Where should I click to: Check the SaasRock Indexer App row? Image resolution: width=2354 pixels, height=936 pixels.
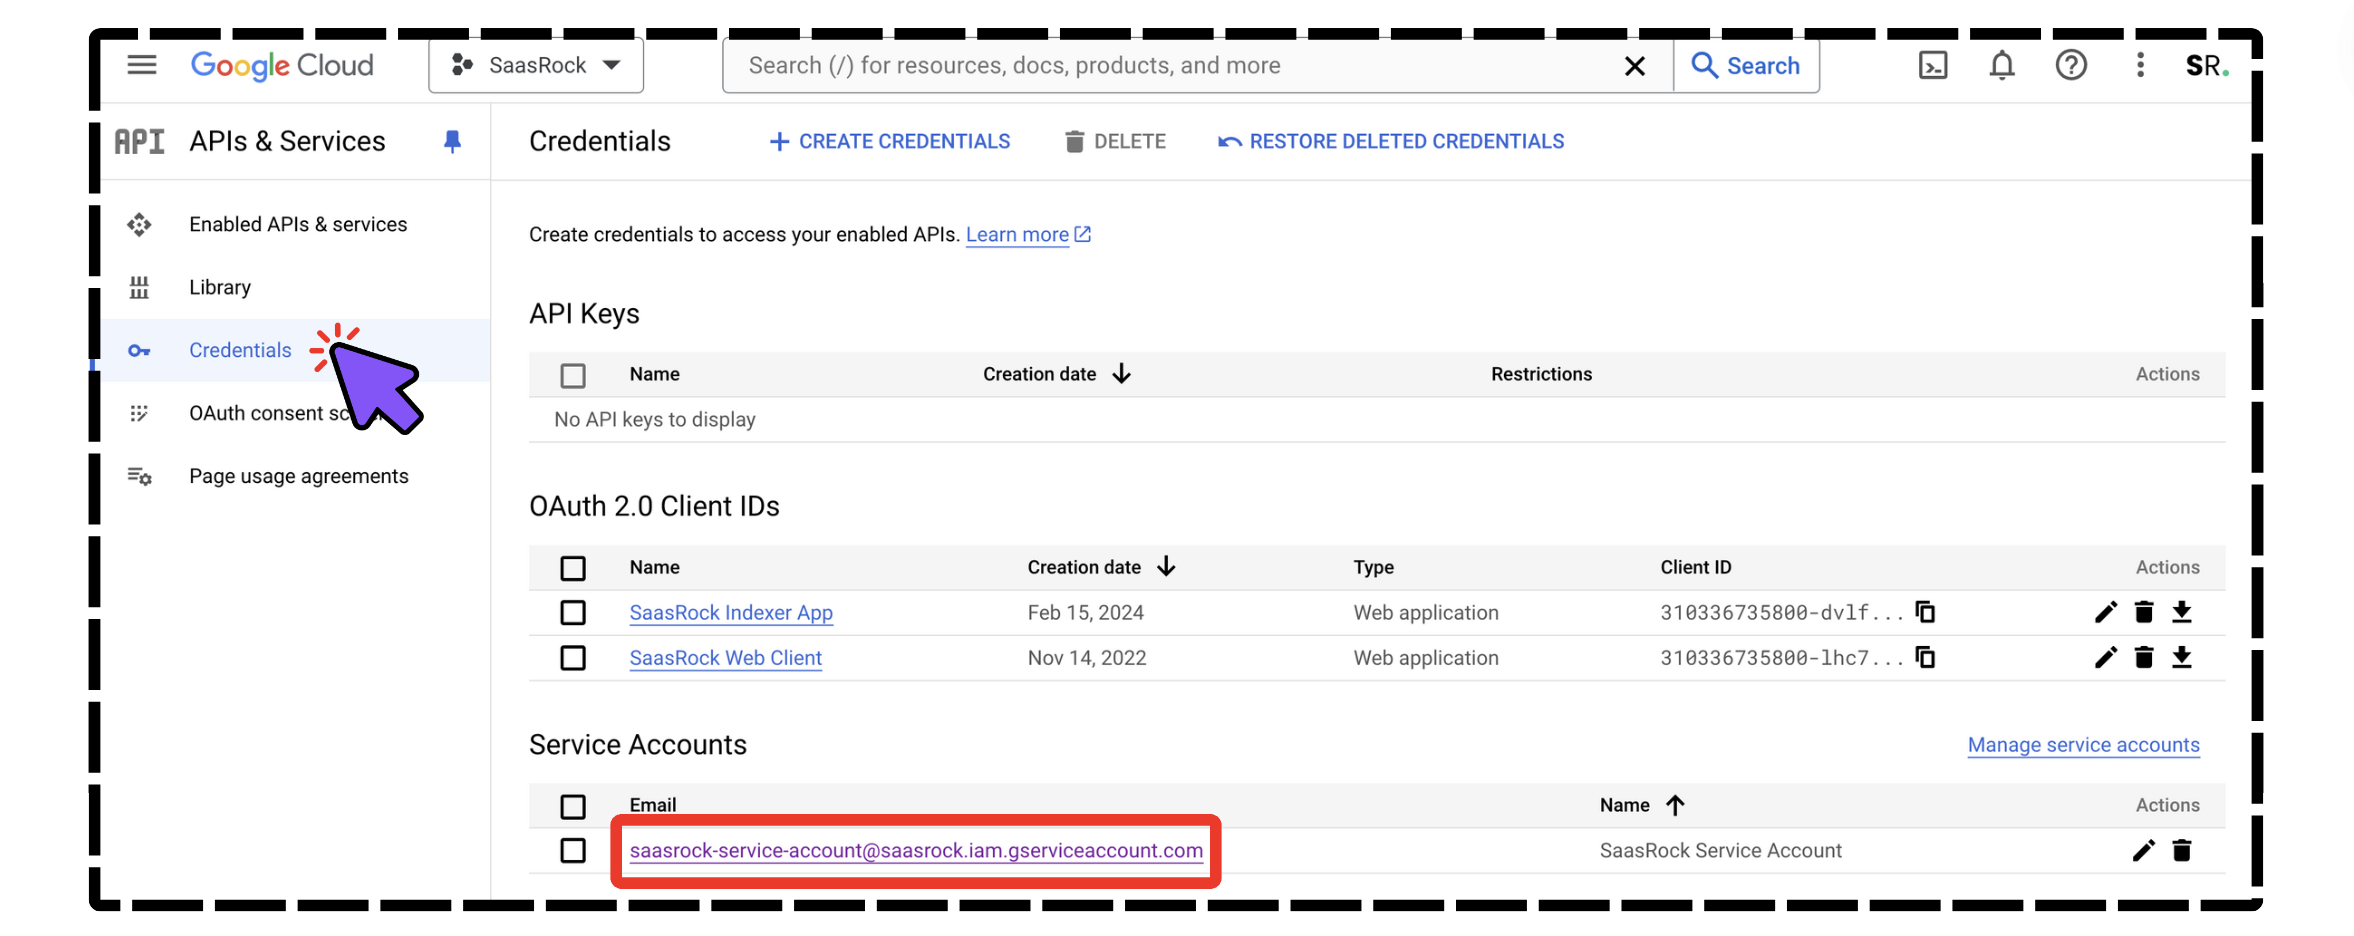(573, 613)
